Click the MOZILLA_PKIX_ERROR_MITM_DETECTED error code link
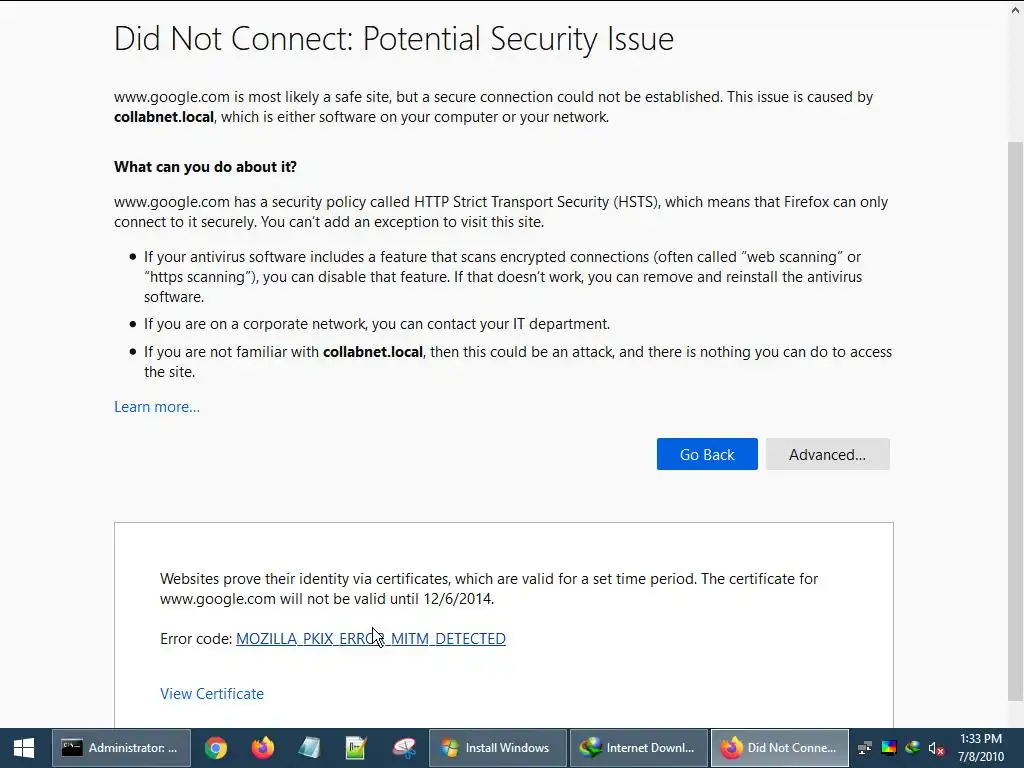This screenshot has height=768, width=1024. tap(370, 638)
